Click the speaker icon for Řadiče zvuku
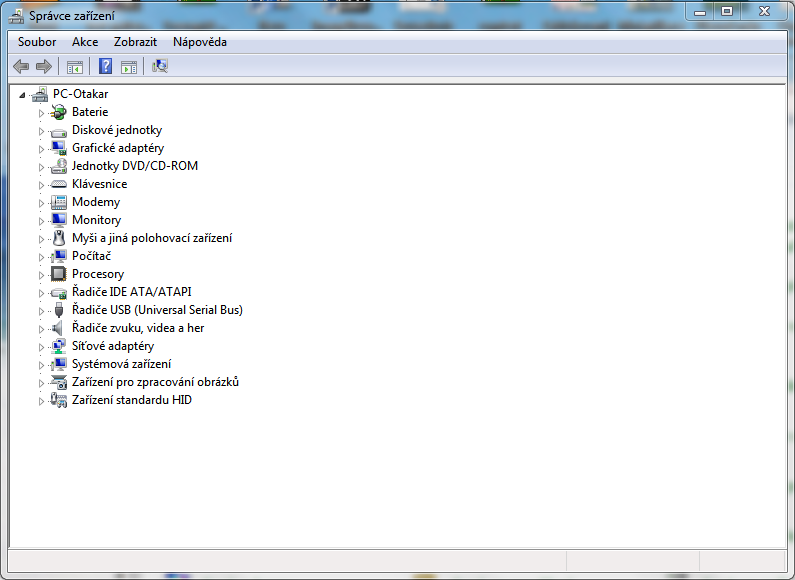The width and height of the screenshot is (795, 580). 58,328
